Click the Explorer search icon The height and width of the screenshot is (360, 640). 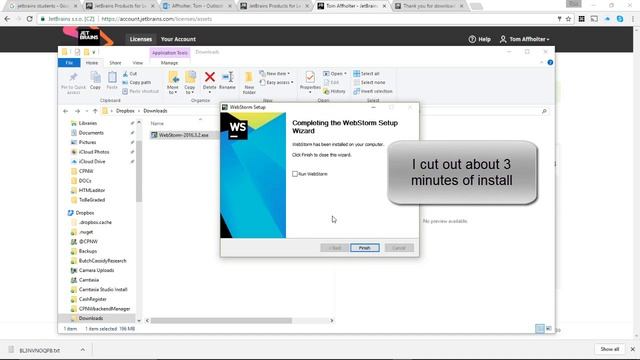(x=544, y=111)
